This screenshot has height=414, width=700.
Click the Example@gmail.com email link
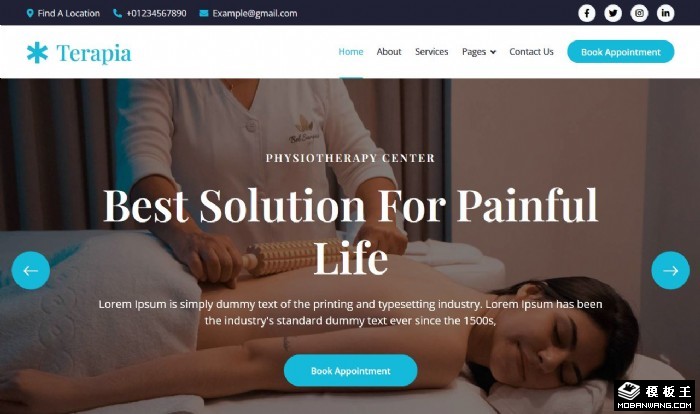254,13
